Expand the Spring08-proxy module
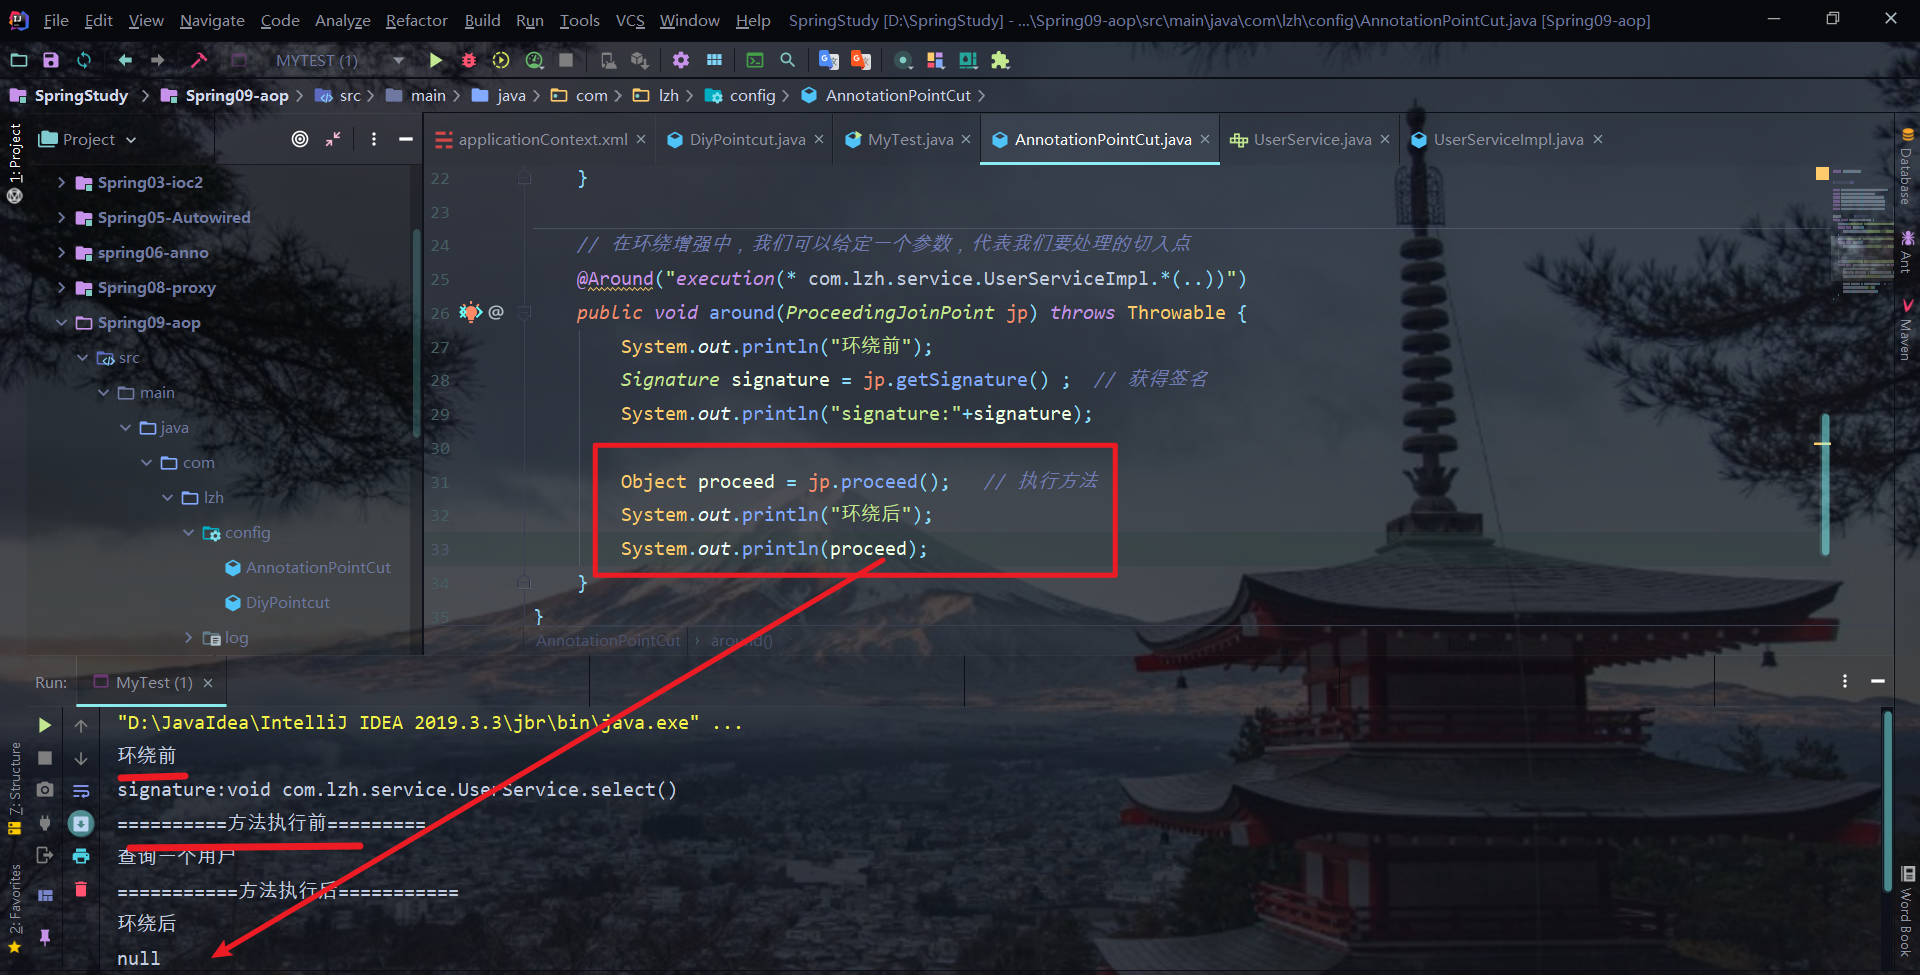Viewport: 1920px width, 975px height. click(x=61, y=287)
